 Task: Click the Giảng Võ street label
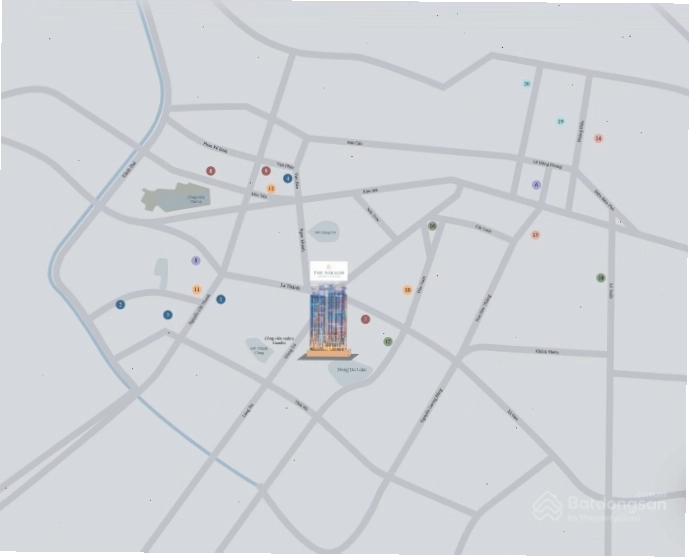coord(290,350)
